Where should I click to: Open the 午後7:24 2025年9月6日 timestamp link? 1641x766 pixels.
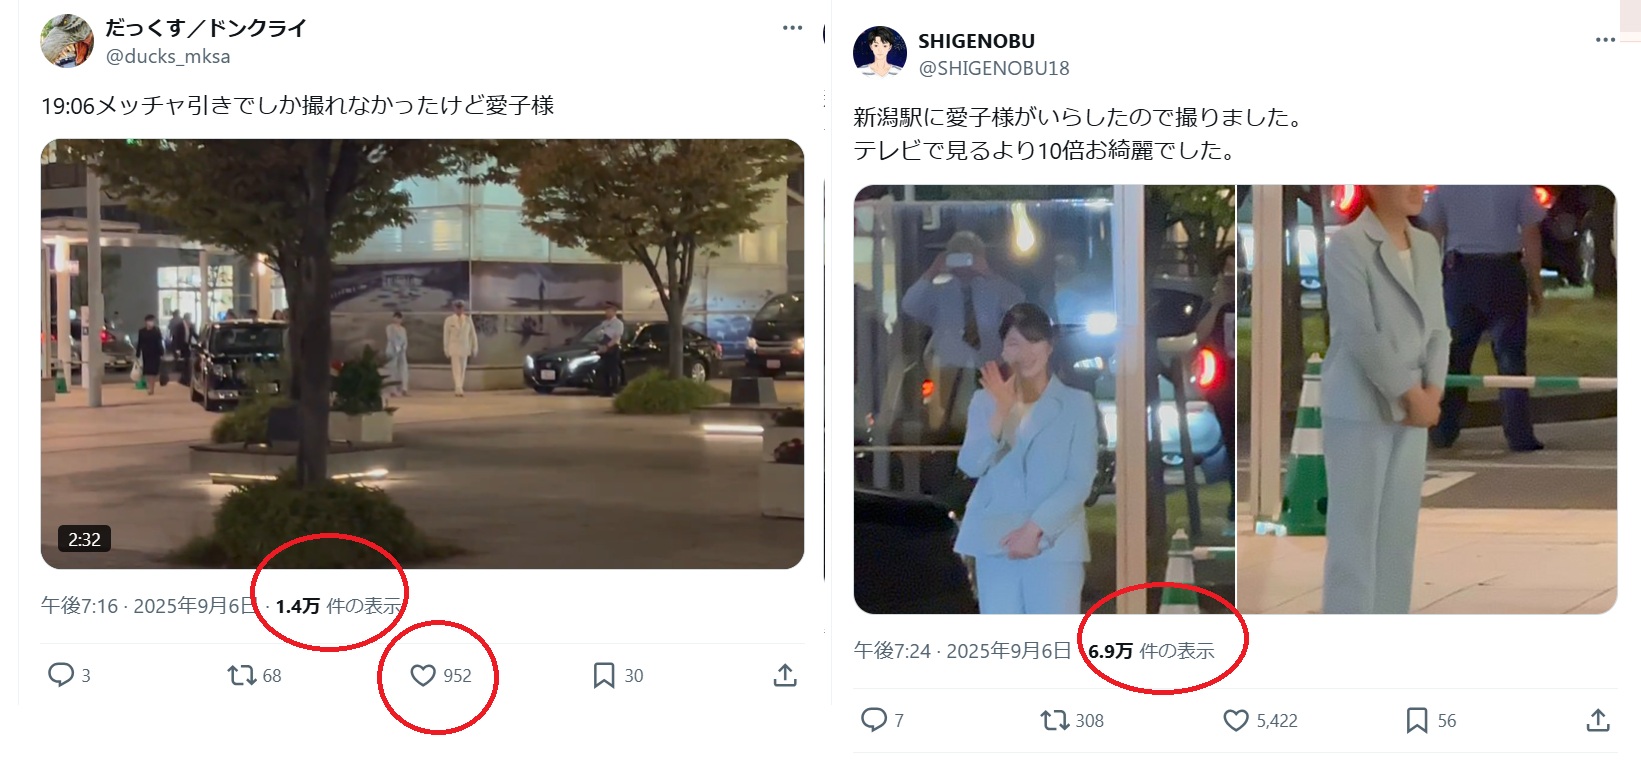pos(962,651)
